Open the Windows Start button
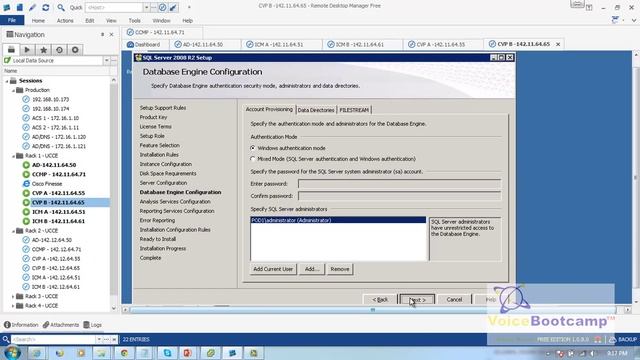Image resolution: width=640 pixels, height=360 pixels. click(x=12, y=353)
